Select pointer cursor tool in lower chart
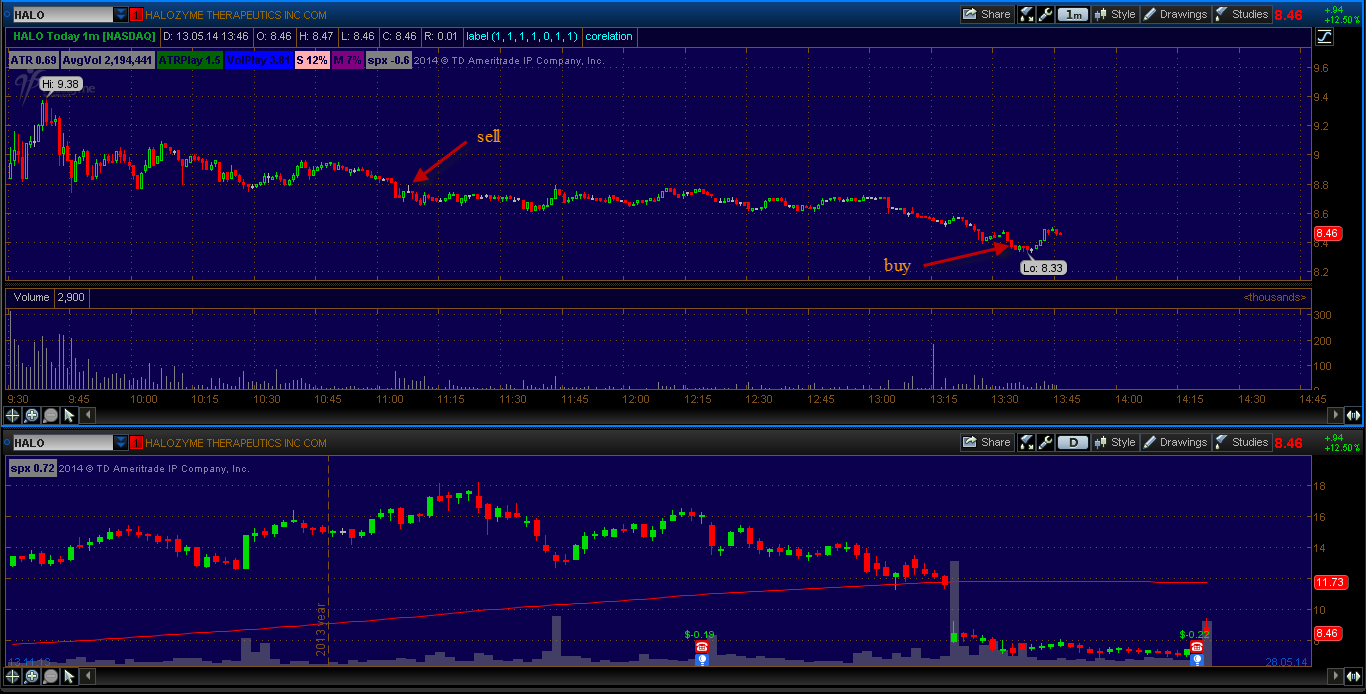This screenshot has width=1366, height=694. click(70, 677)
